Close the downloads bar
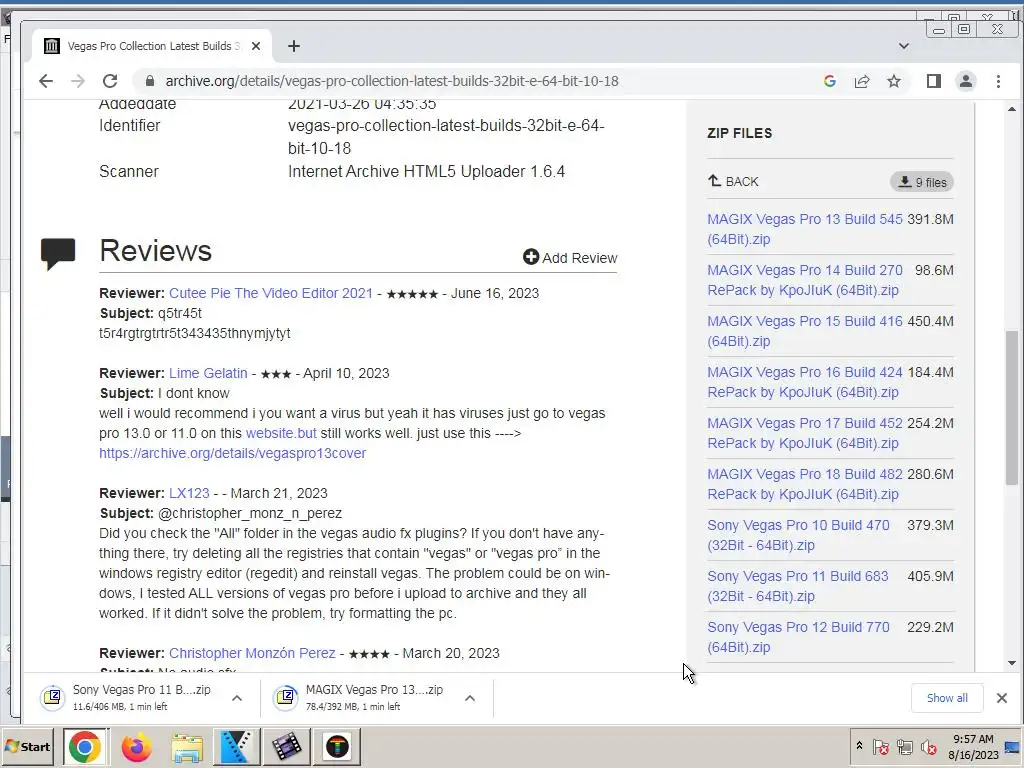This screenshot has width=1024, height=768. (x=1002, y=698)
